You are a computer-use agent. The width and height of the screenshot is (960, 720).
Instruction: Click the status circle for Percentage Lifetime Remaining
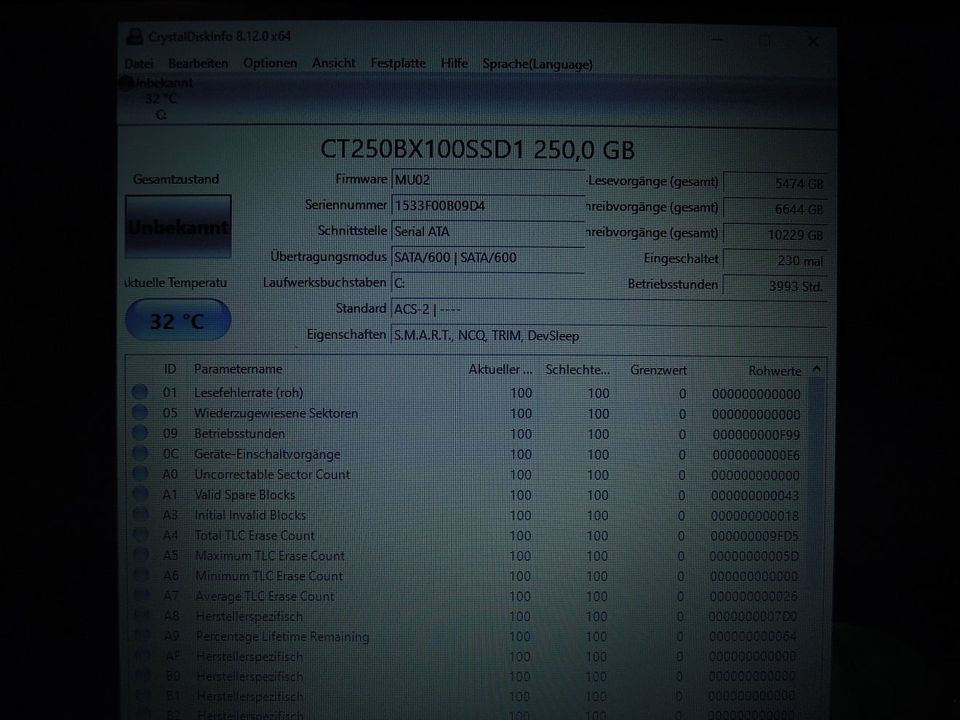(x=141, y=636)
